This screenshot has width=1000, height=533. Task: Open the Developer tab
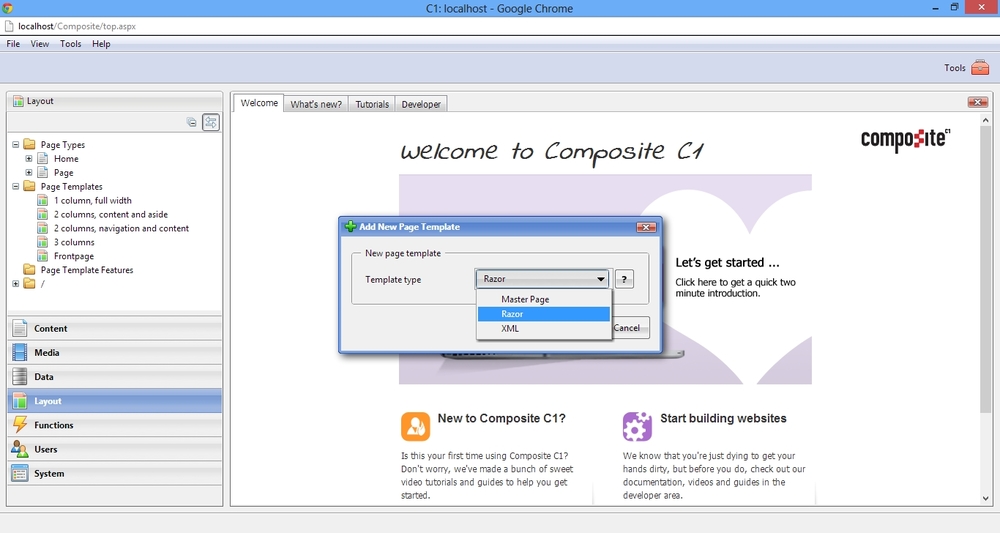point(421,104)
